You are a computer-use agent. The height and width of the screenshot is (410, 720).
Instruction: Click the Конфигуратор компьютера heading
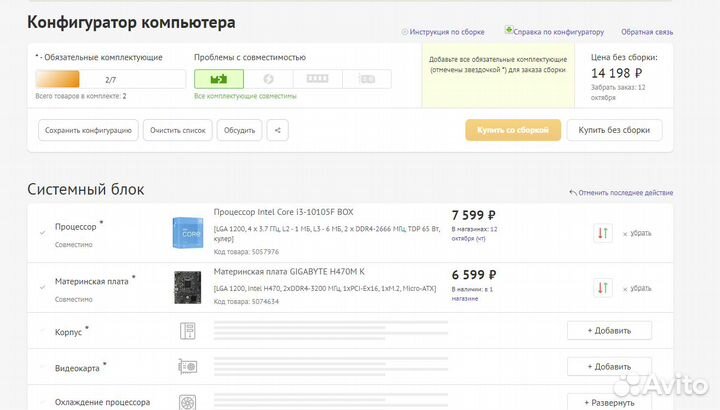(x=131, y=22)
